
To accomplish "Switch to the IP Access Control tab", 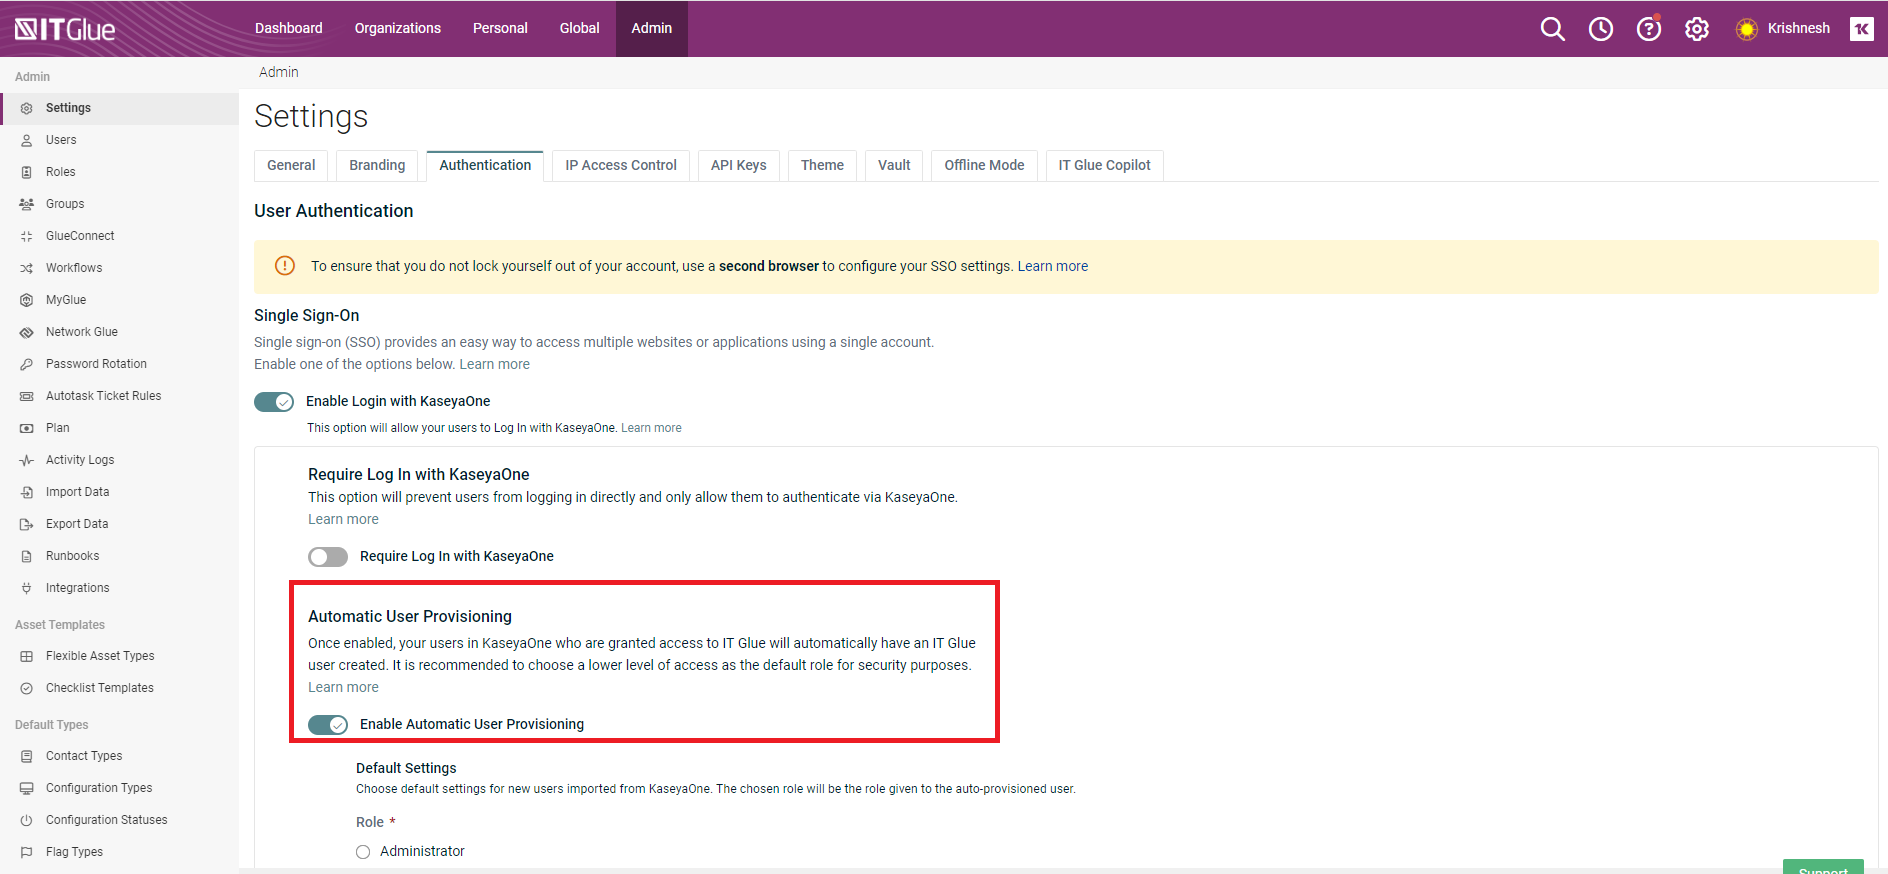I will pyautogui.click(x=621, y=166).
